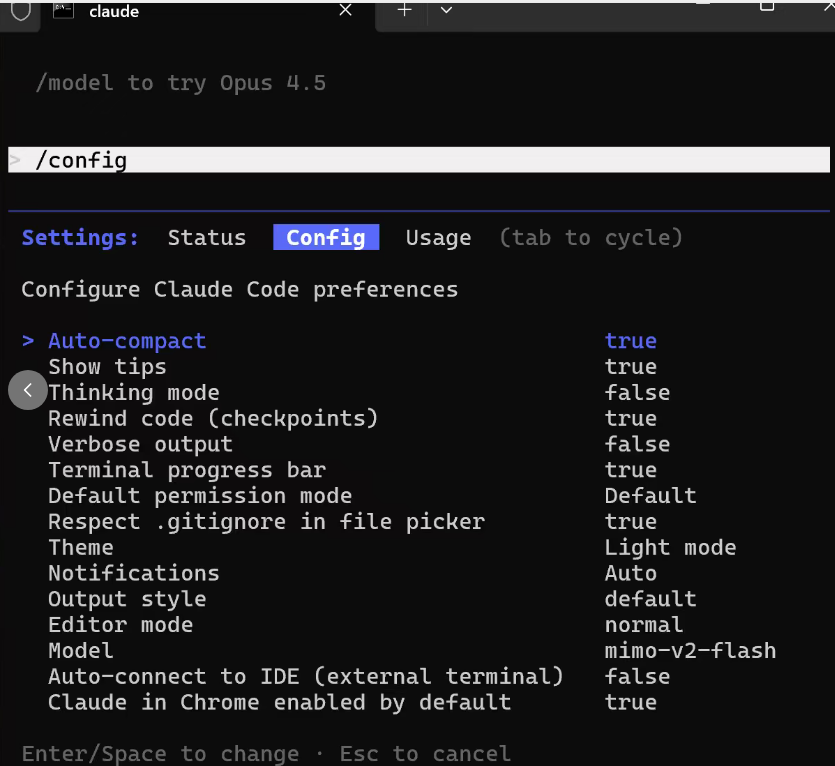Toggle the Auto-compact true value
835x766 pixels.
(631, 341)
